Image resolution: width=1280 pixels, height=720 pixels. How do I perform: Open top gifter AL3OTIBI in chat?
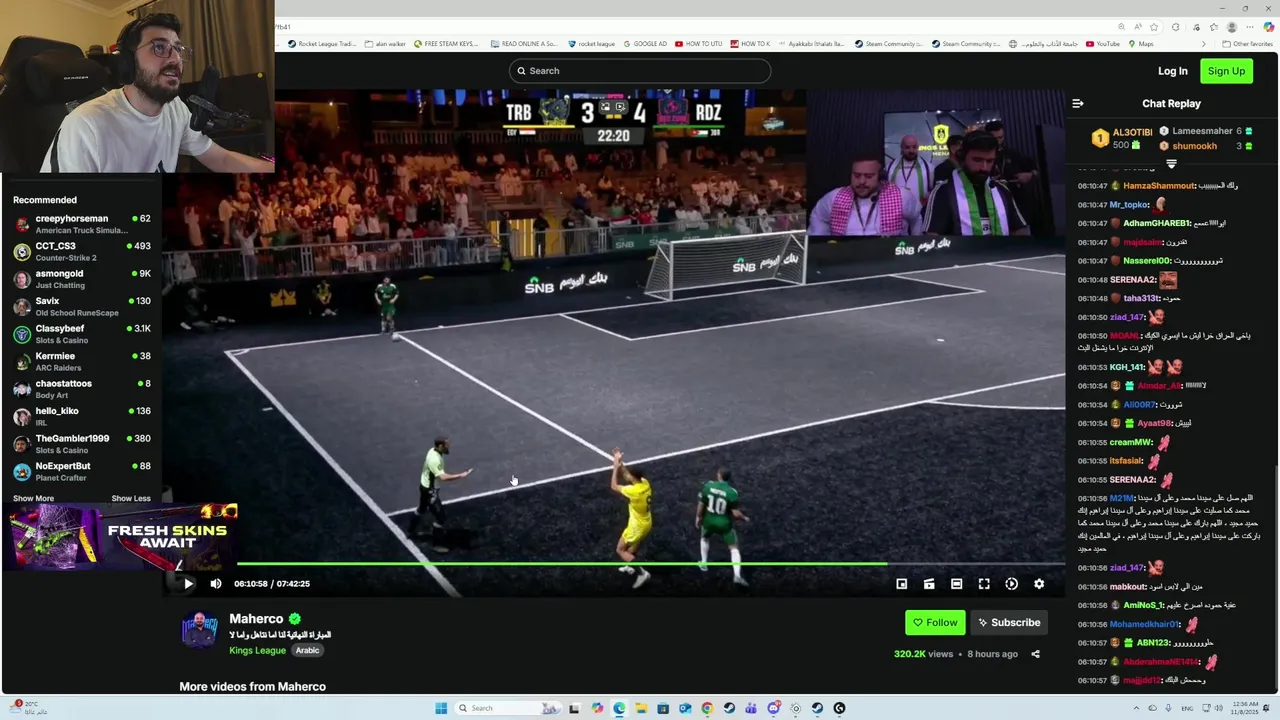pyautogui.click(x=1122, y=138)
